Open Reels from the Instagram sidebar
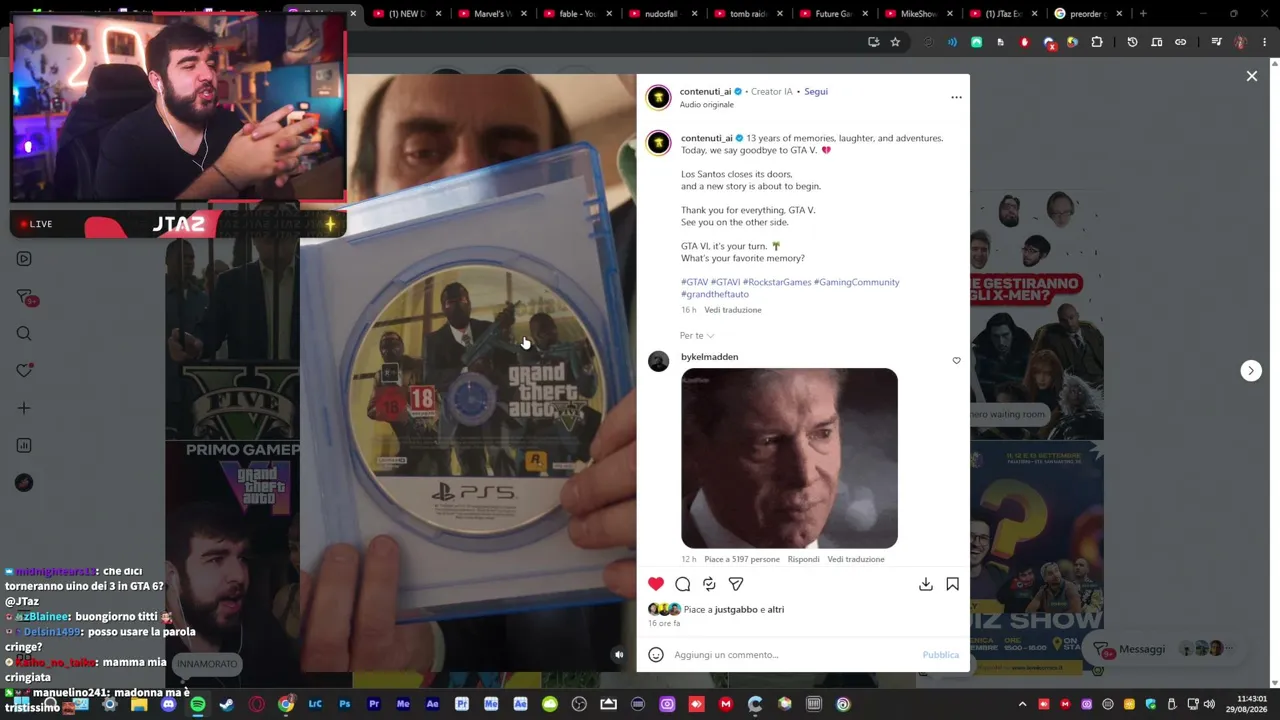 pos(24,259)
